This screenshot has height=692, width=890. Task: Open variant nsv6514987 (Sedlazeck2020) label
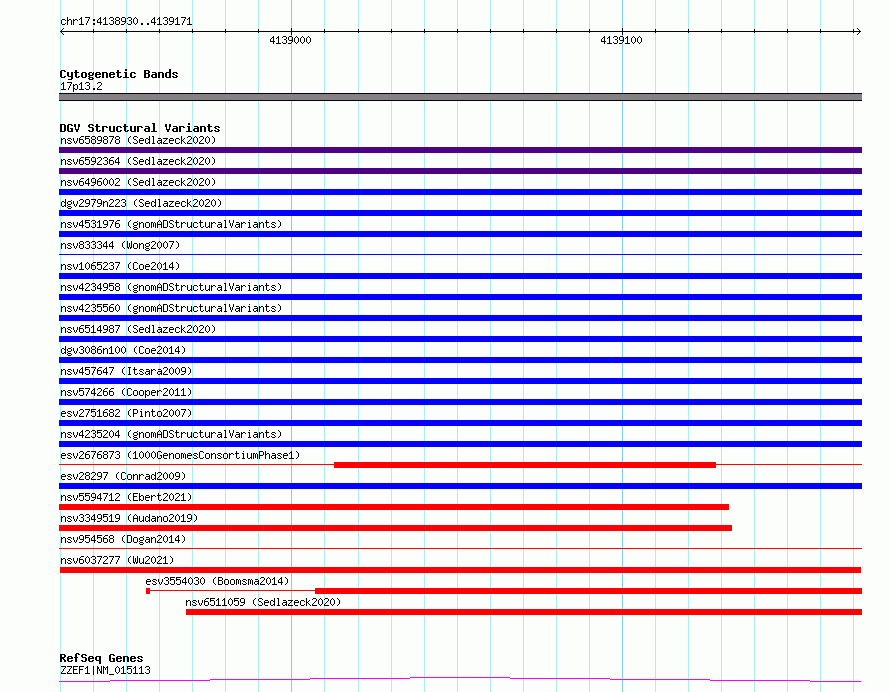(138, 329)
